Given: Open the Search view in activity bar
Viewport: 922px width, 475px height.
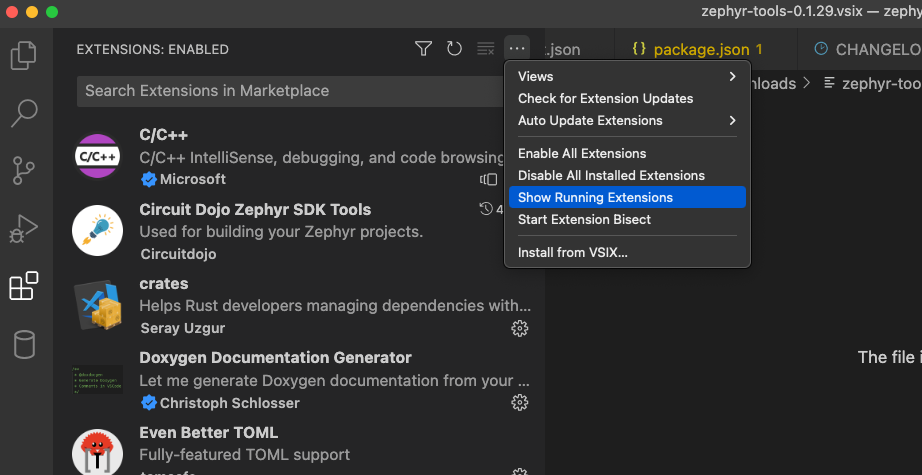Looking at the screenshot, I should tap(24, 114).
